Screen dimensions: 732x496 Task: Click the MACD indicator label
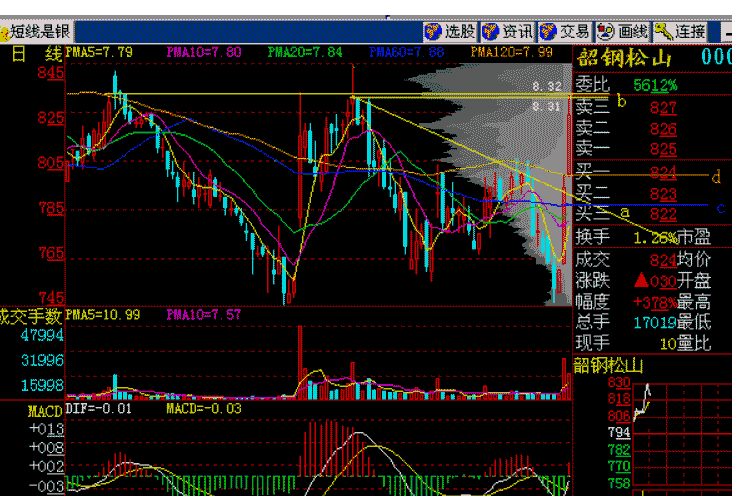coord(45,411)
